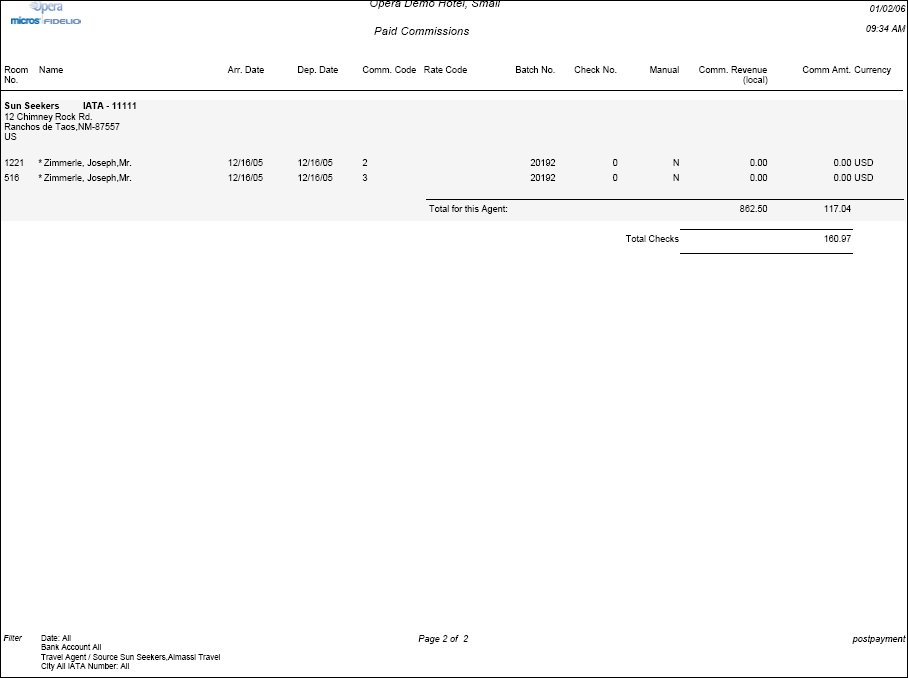
Task: Click Travel Agent / Source filter line
Action: (x=130, y=657)
